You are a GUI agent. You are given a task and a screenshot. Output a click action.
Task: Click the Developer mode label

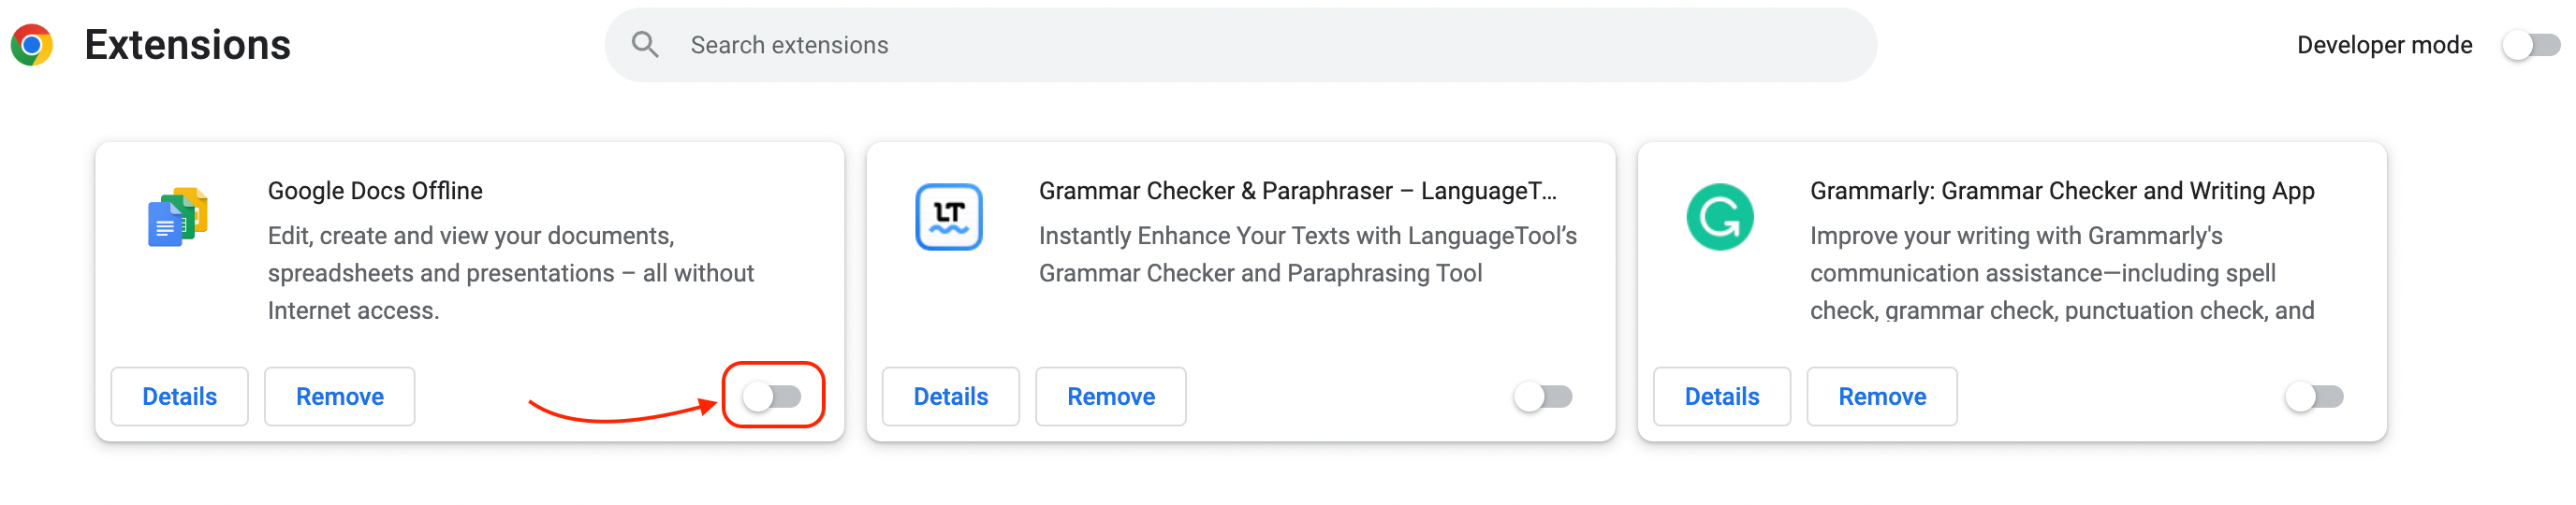pyautogui.click(x=2384, y=45)
